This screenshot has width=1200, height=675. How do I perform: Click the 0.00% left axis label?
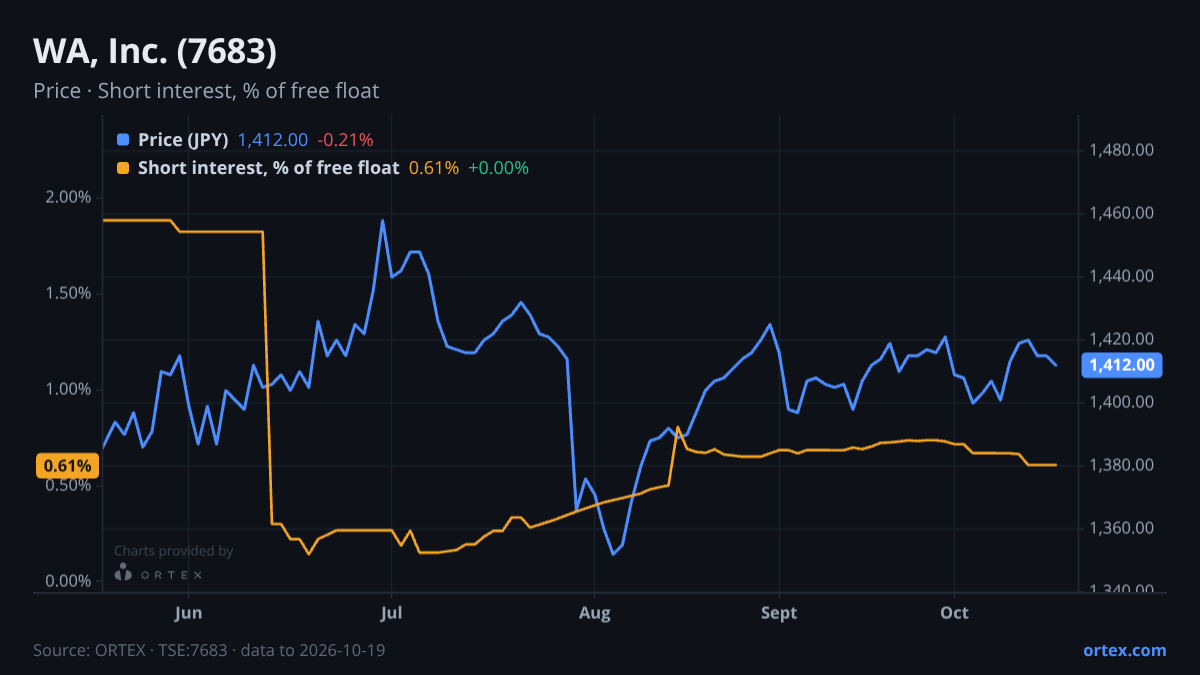click(69, 581)
